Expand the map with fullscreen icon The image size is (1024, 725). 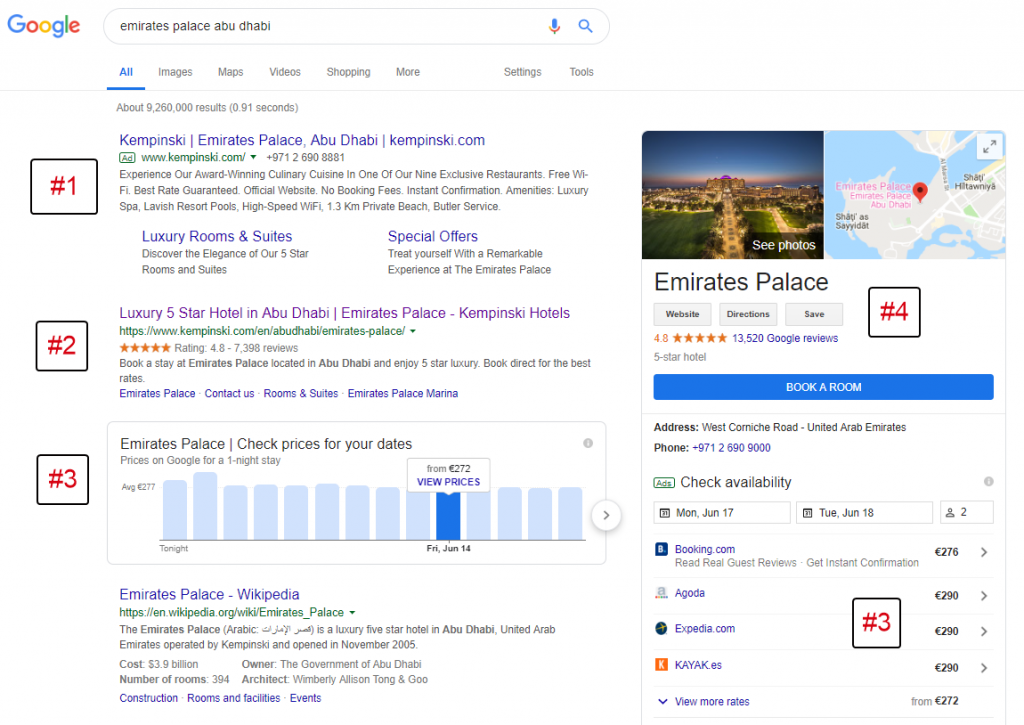(x=990, y=146)
